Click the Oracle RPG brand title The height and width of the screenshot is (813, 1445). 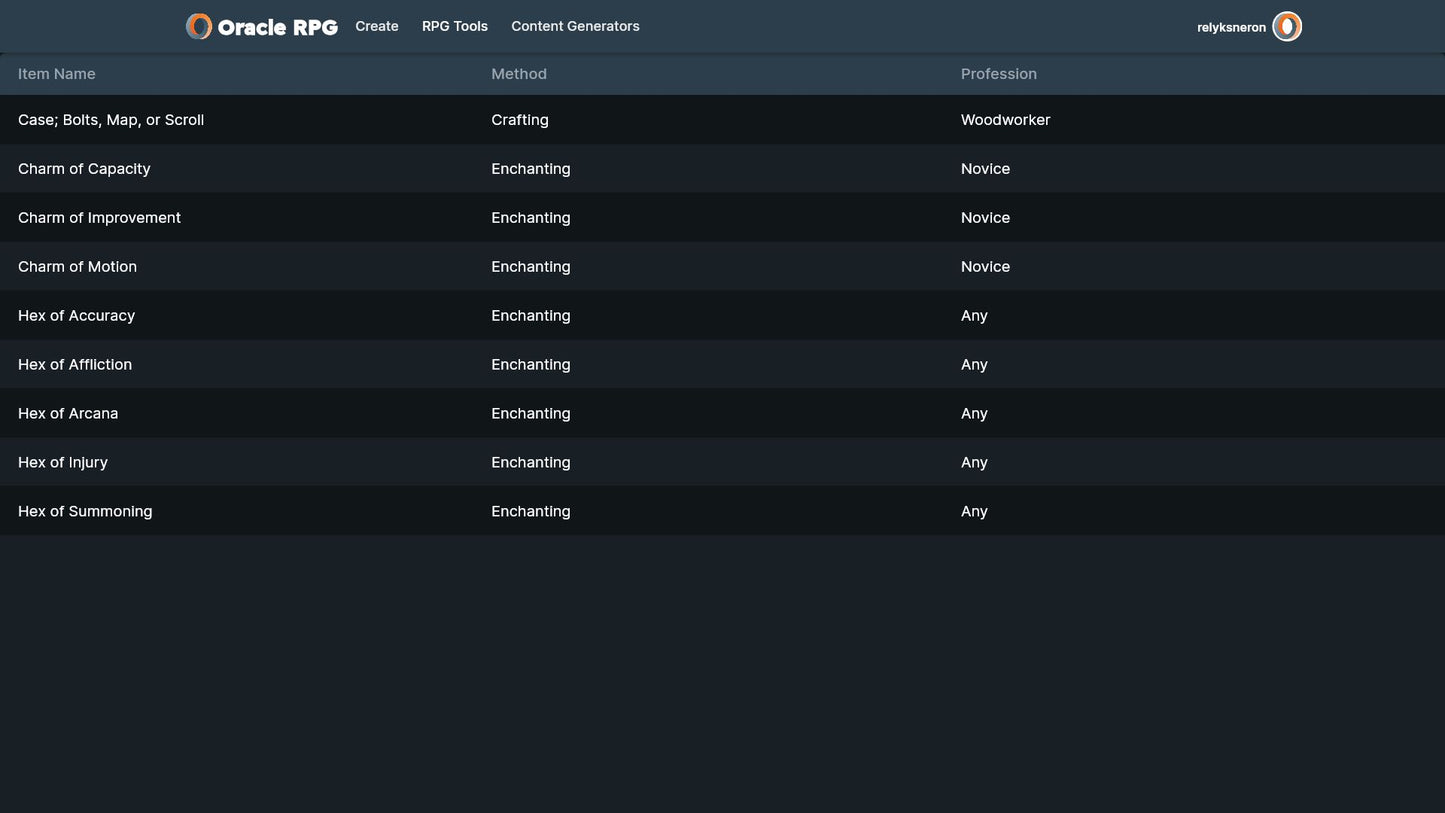[278, 28]
